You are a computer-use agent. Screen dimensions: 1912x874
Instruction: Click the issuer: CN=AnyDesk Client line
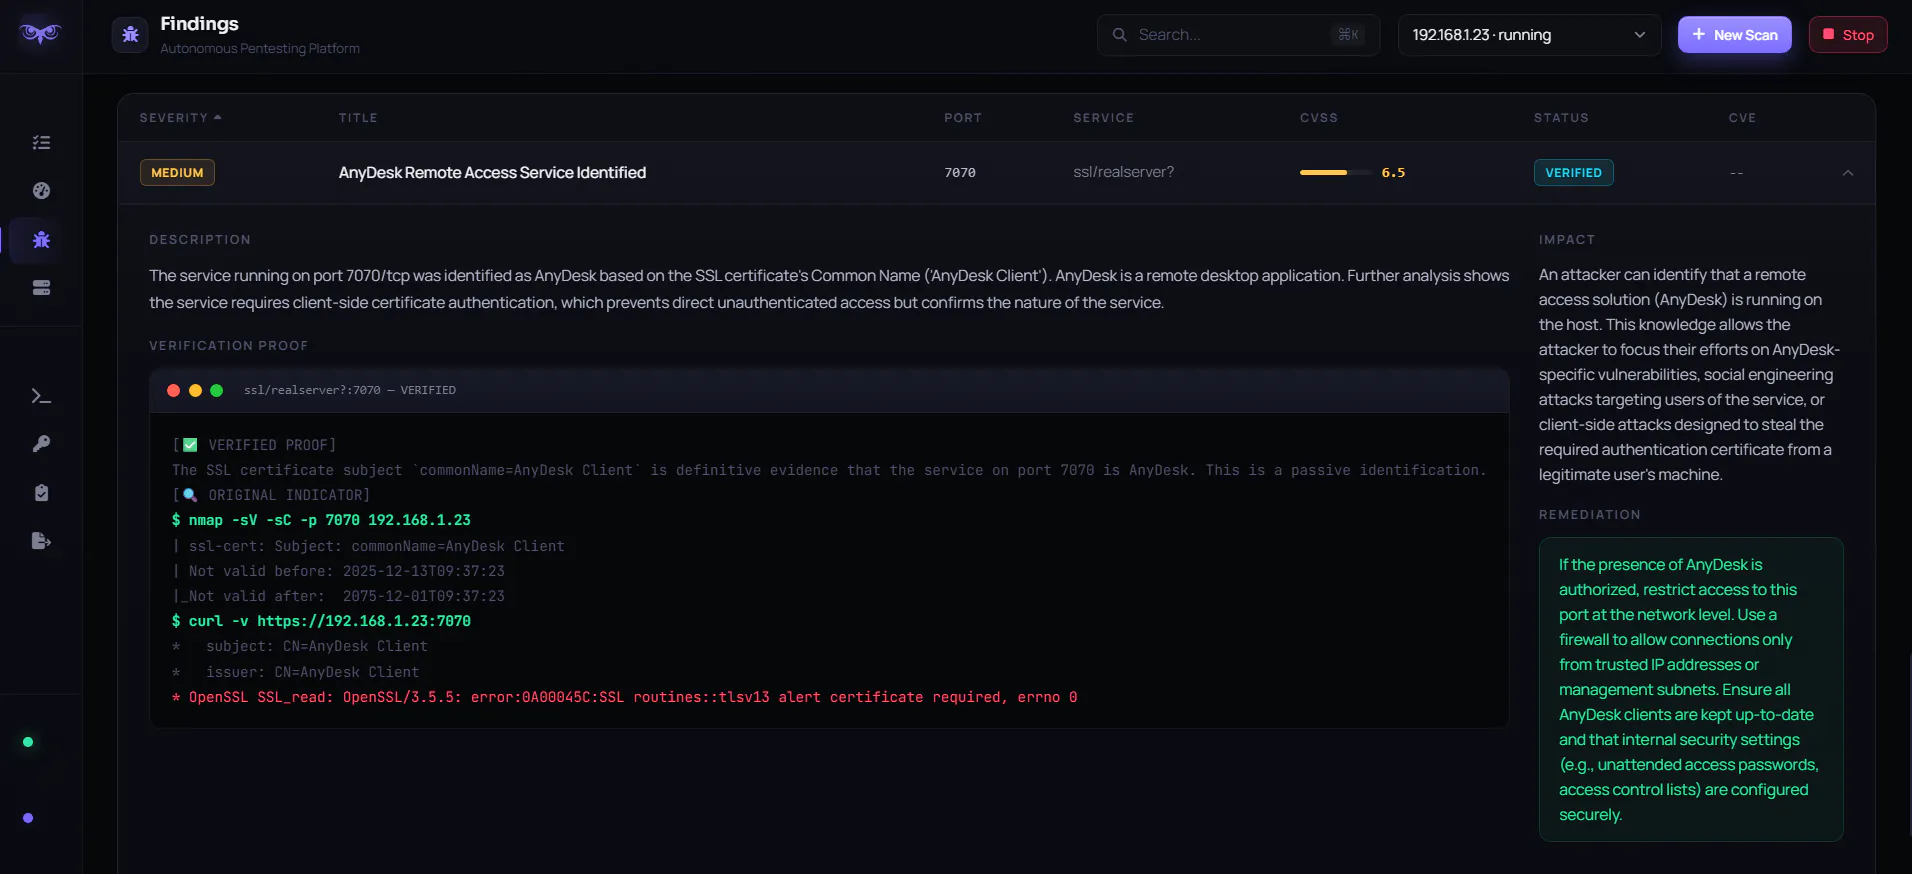click(x=296, y=672)
